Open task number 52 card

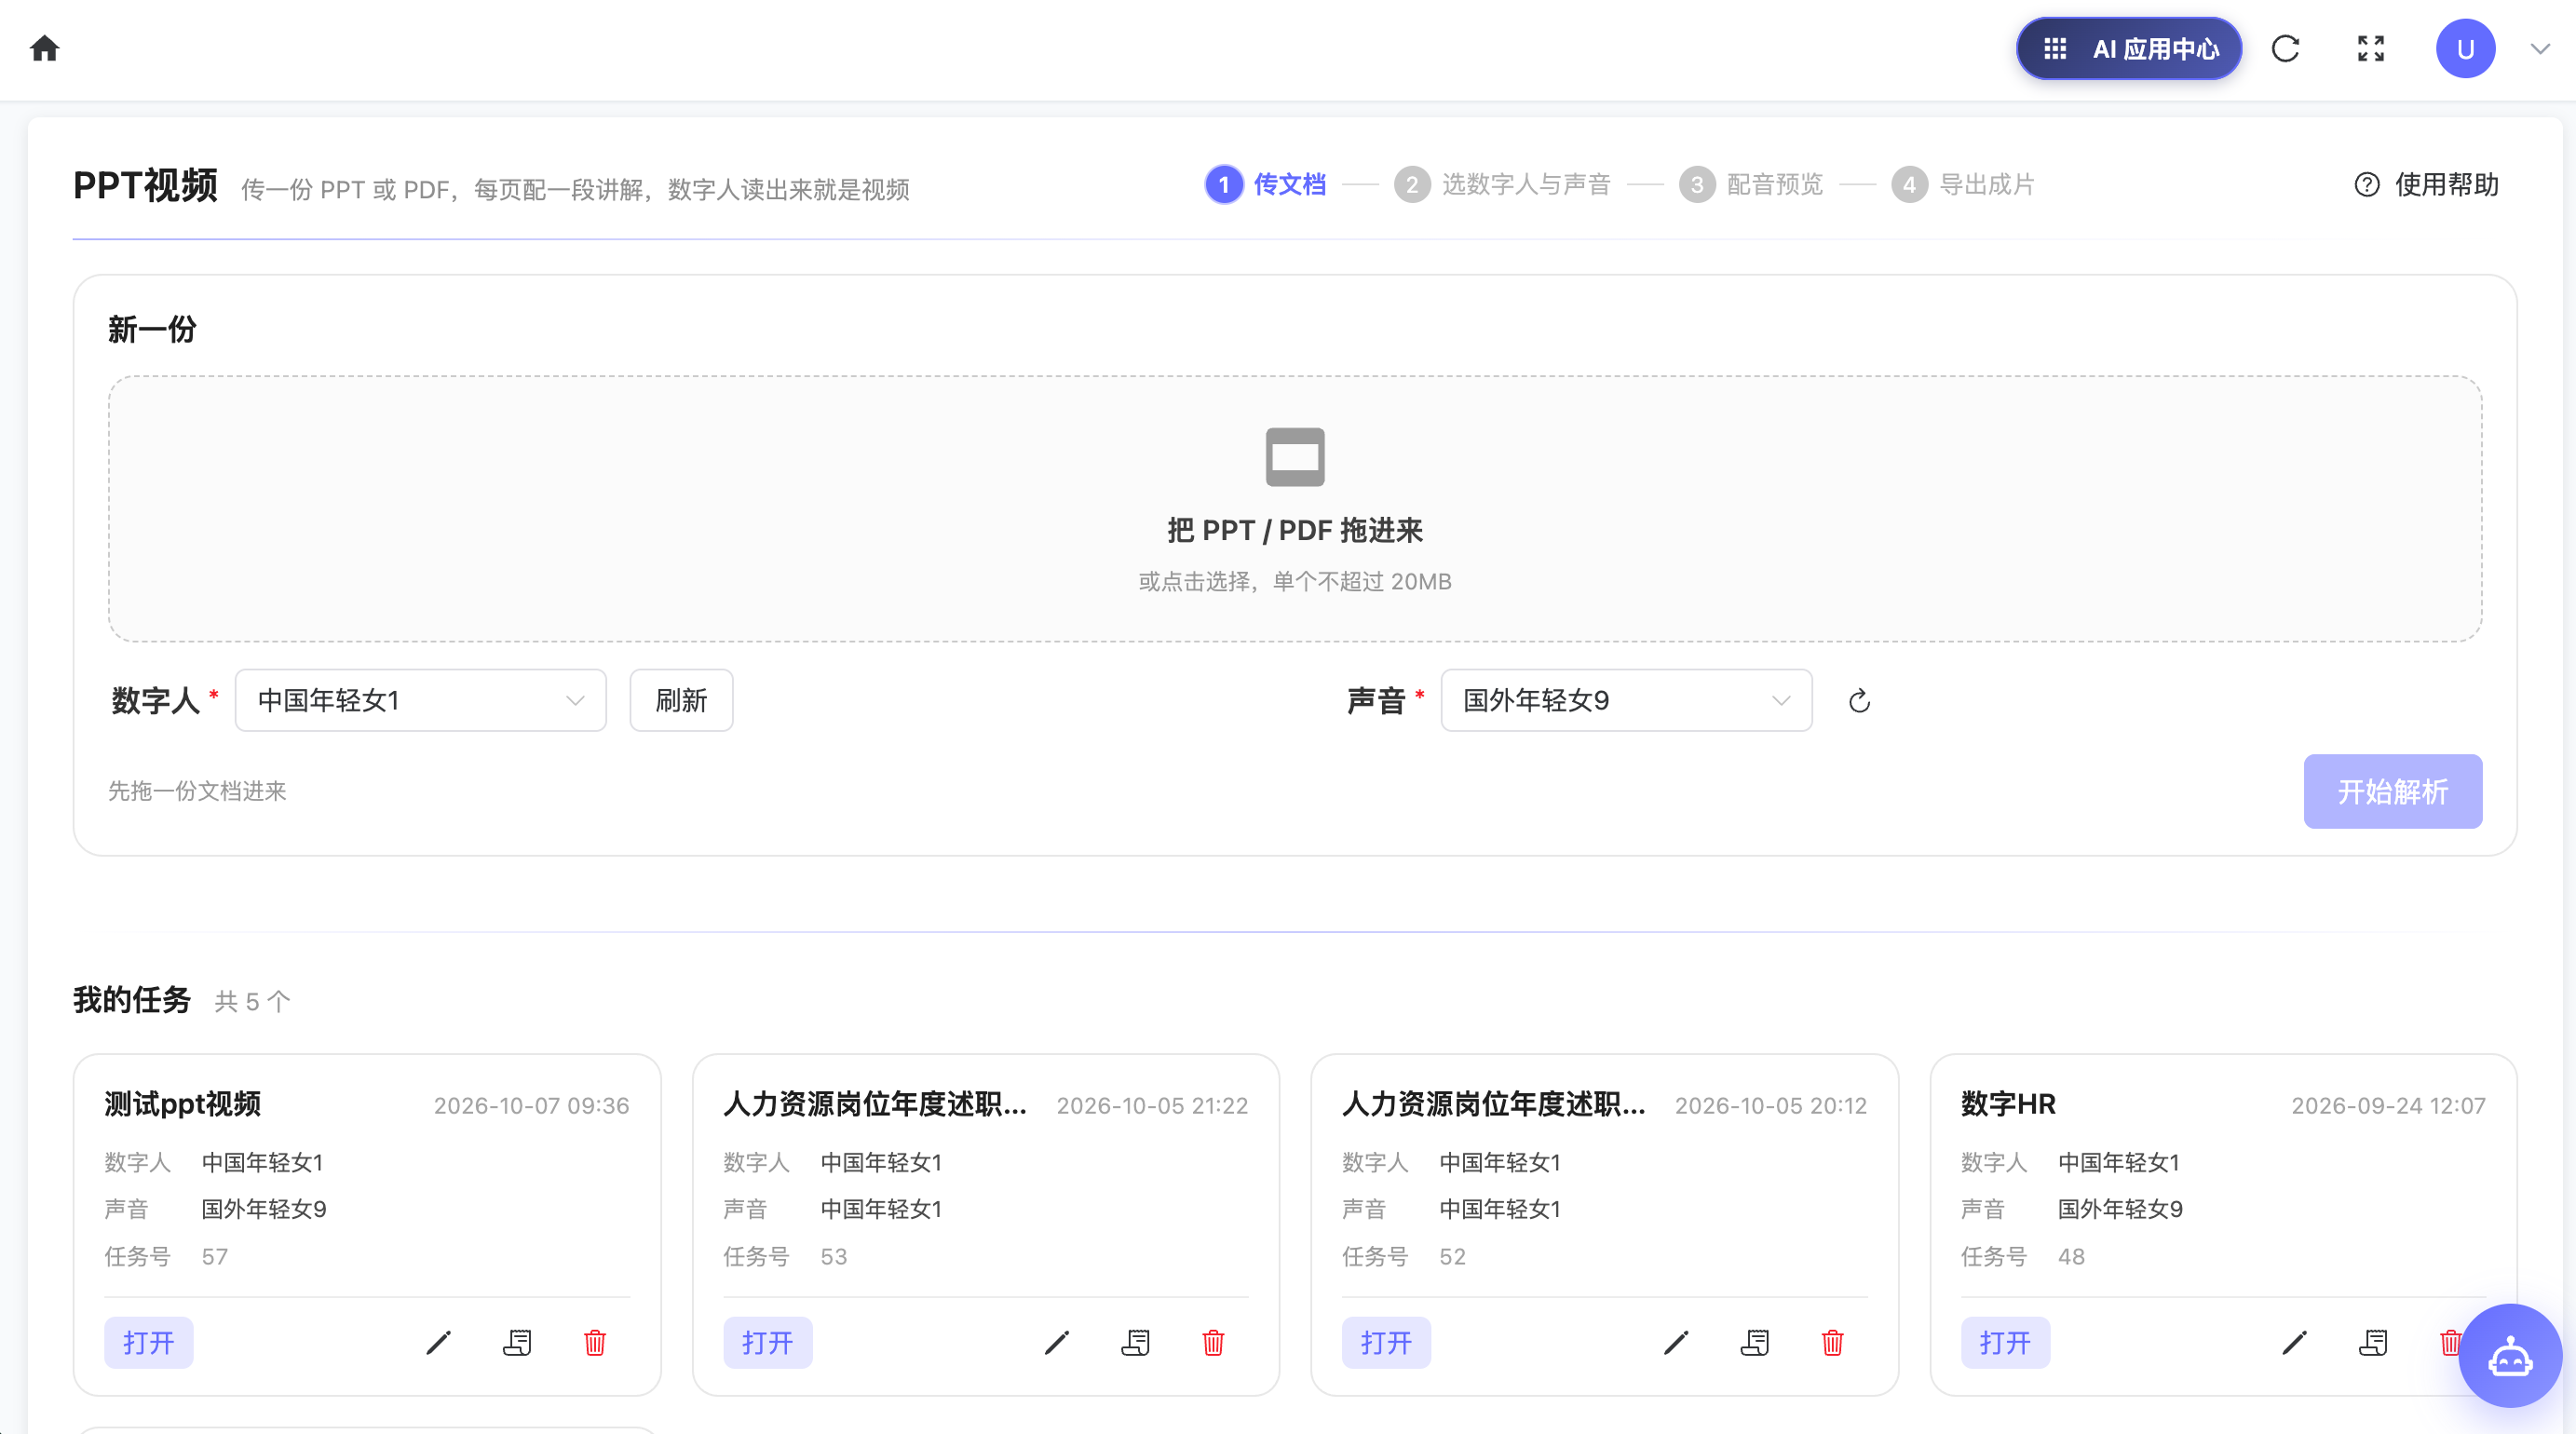tap(1386, 1342)
